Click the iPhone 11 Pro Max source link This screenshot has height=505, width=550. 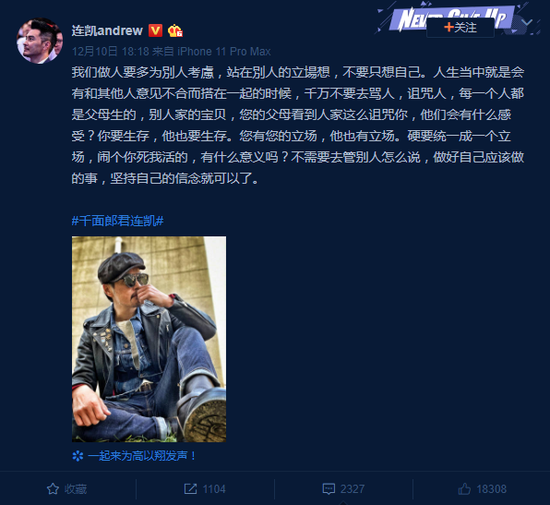[x=224, y=52]
